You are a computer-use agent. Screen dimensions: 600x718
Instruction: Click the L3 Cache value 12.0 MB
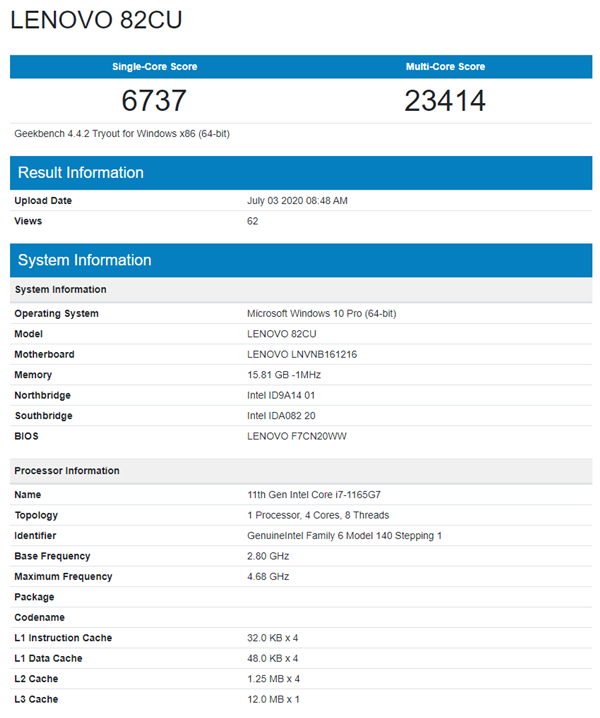pos(273,699)
